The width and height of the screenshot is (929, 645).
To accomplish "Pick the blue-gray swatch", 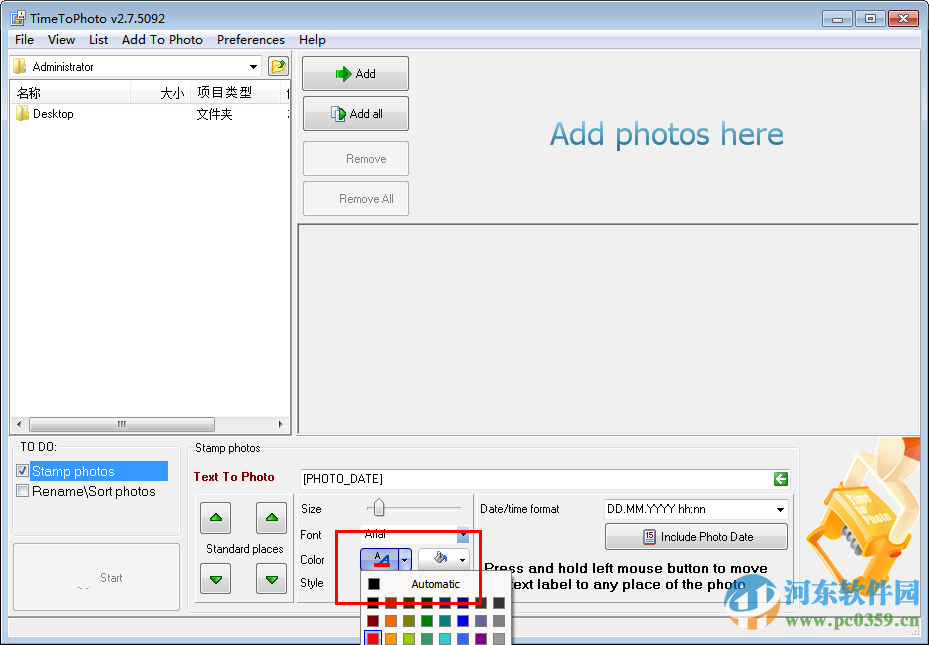I will pyautogui.click(x=481, y=621).
